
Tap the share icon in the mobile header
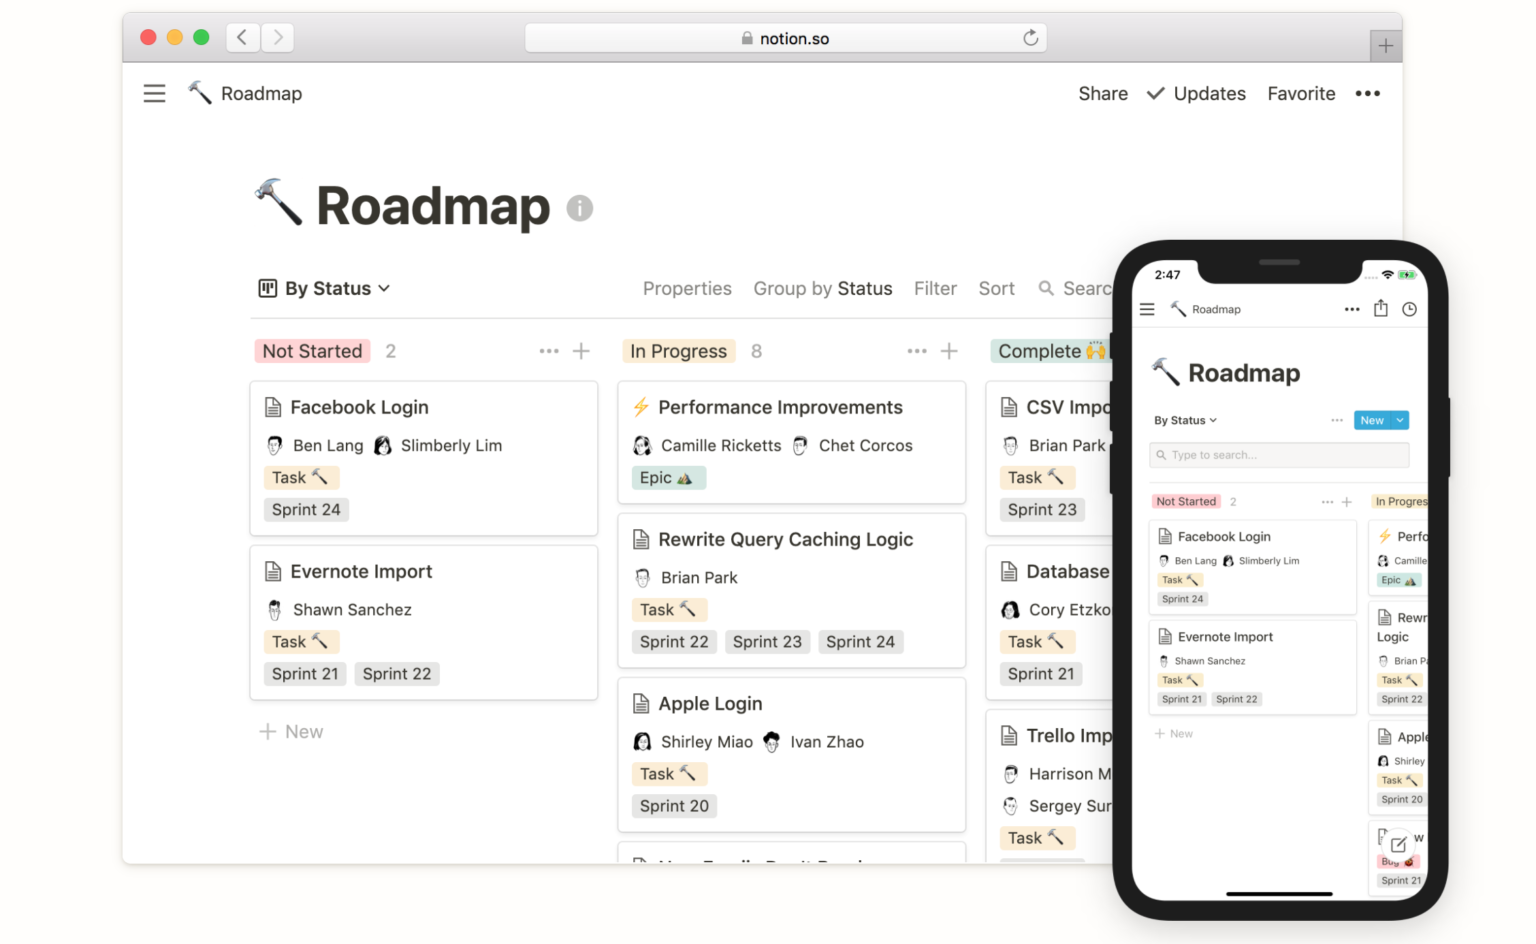click(x=1381, y=309)
